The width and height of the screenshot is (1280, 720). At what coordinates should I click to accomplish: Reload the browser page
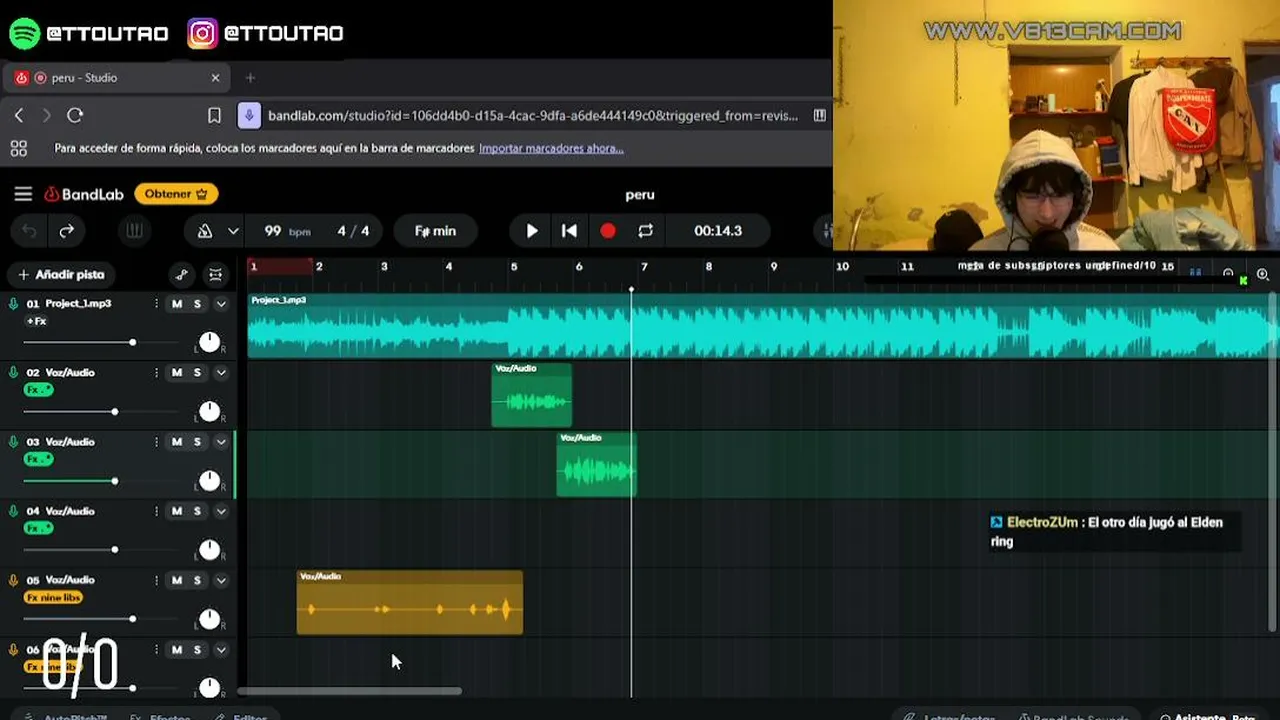click(x=75, y=116)
